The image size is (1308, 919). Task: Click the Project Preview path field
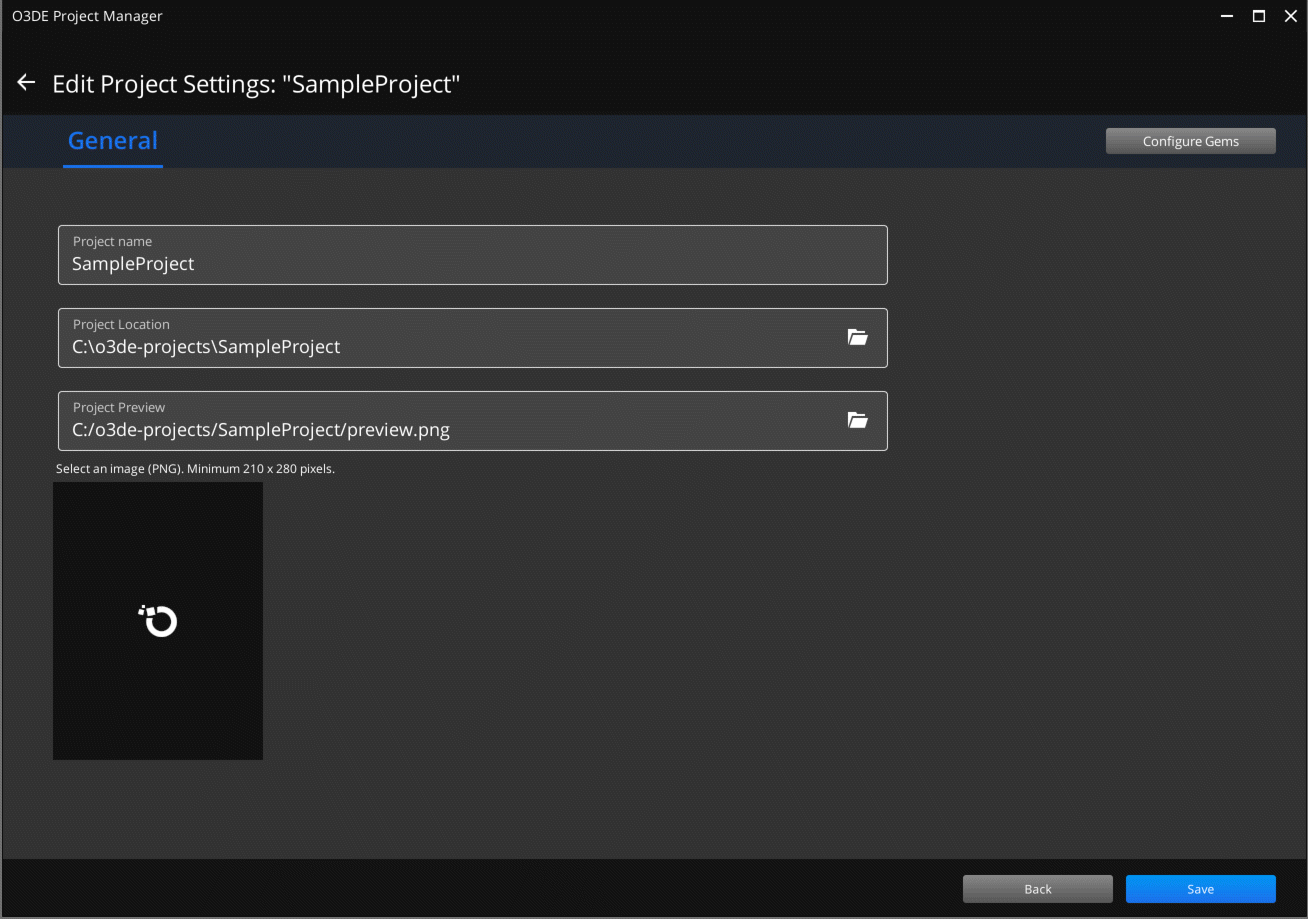point(400,429)
